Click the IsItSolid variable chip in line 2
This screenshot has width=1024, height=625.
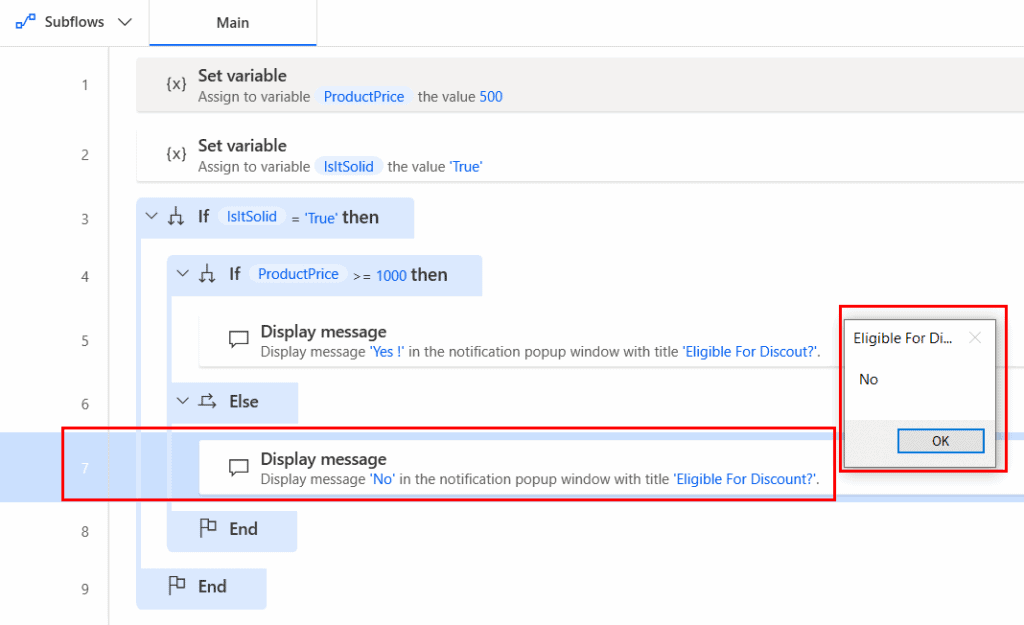click(x=349, y=167)
